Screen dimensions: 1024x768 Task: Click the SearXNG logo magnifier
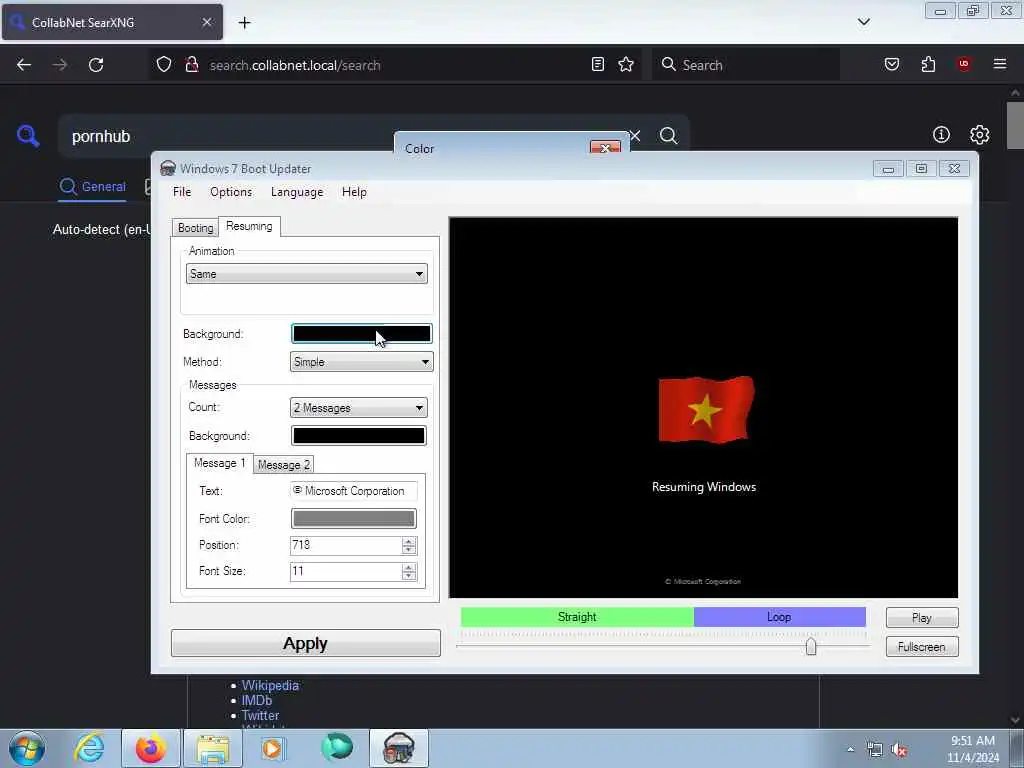[x=28, y=136]
